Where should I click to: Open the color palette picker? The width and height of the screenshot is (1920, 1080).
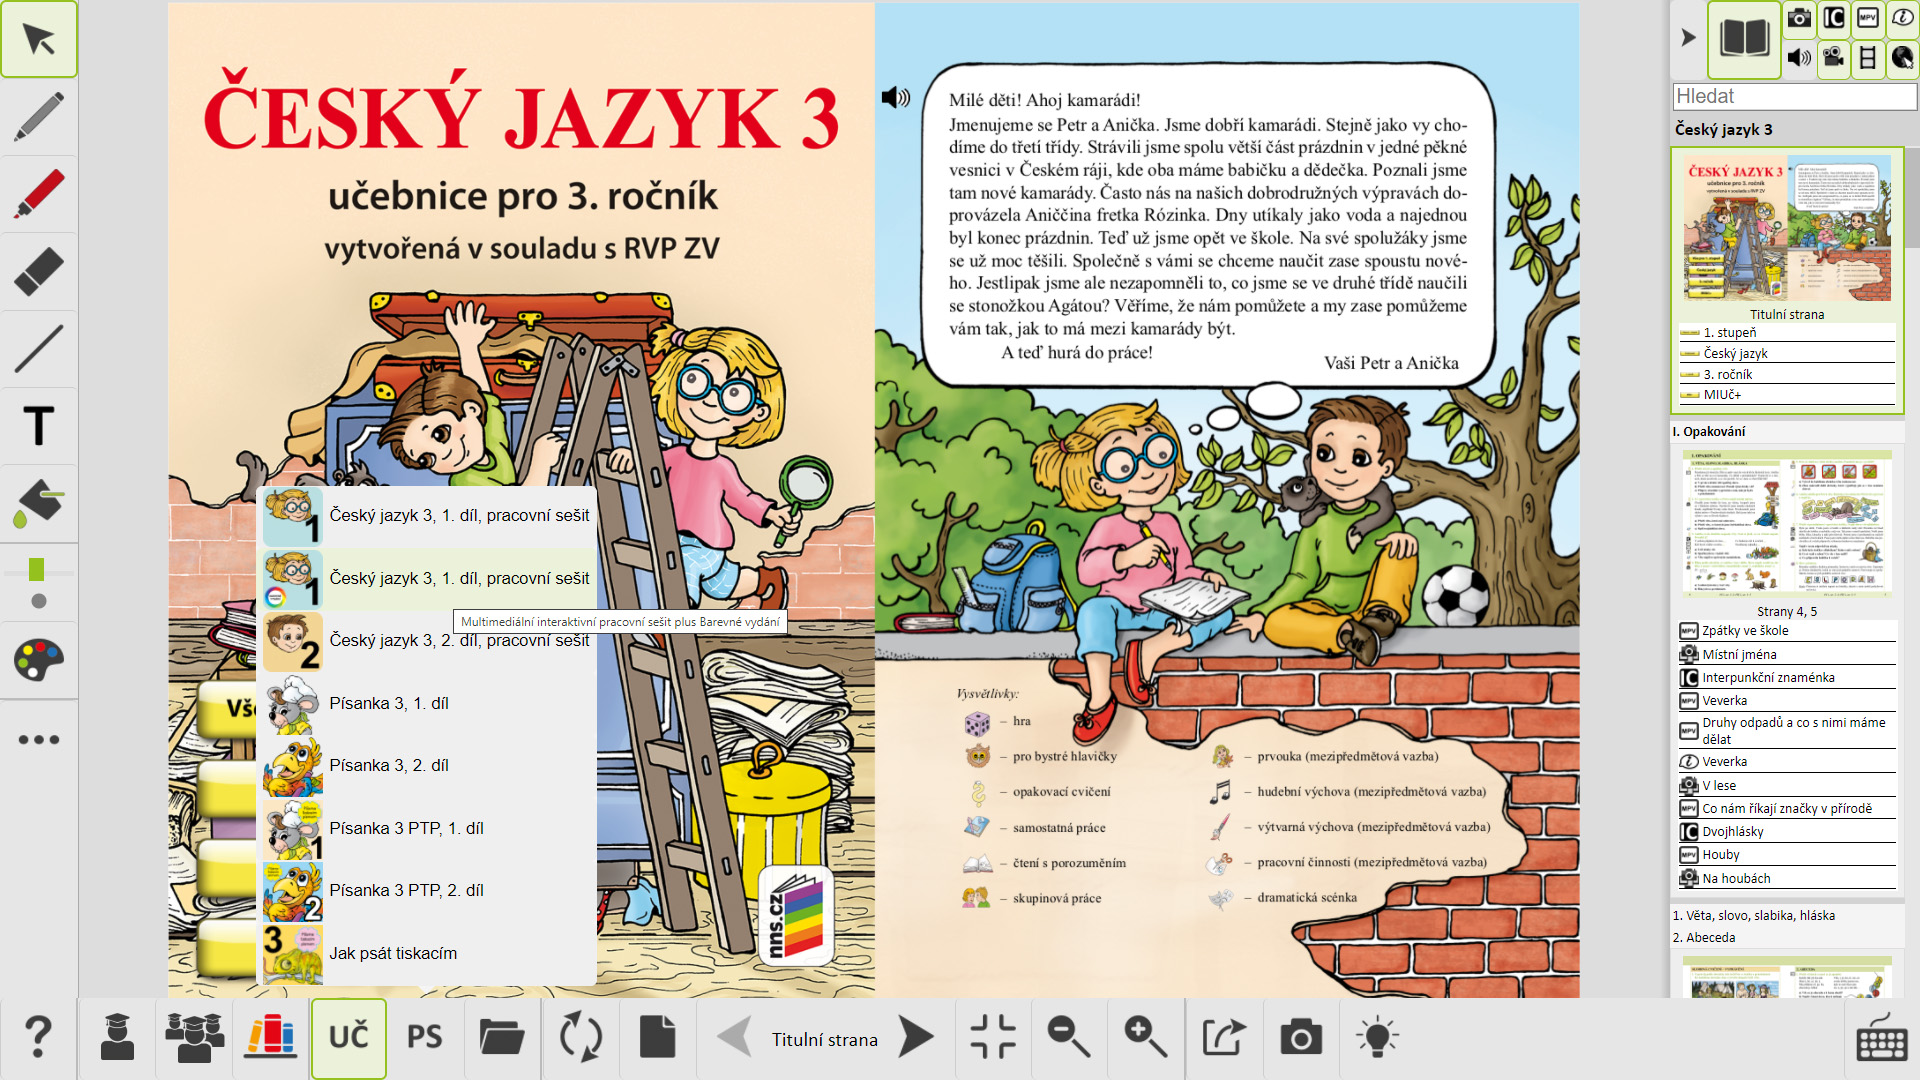[x=39, y=660]
